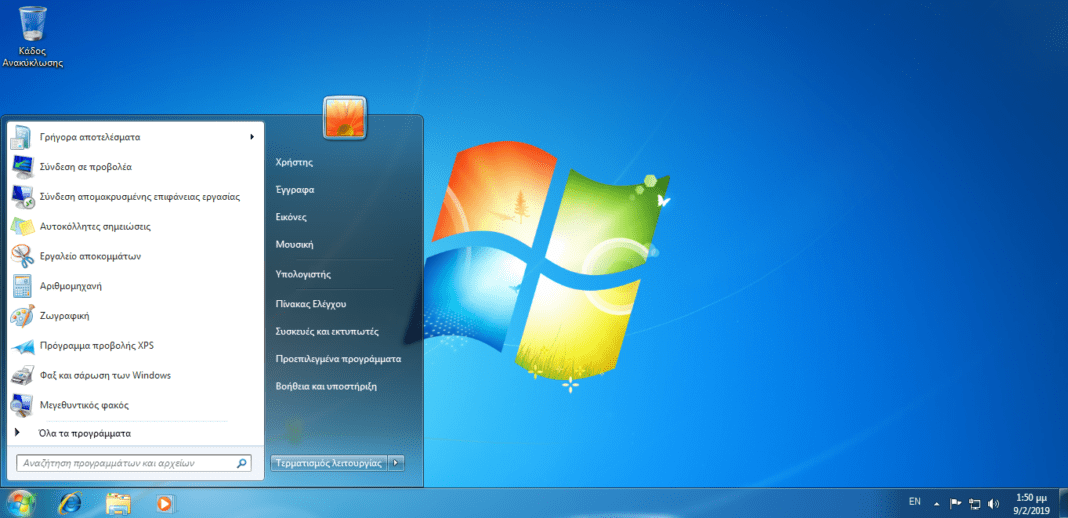Select Αριθμομηχανή text entry
The image size is (1068, 518).
point(71,286)
